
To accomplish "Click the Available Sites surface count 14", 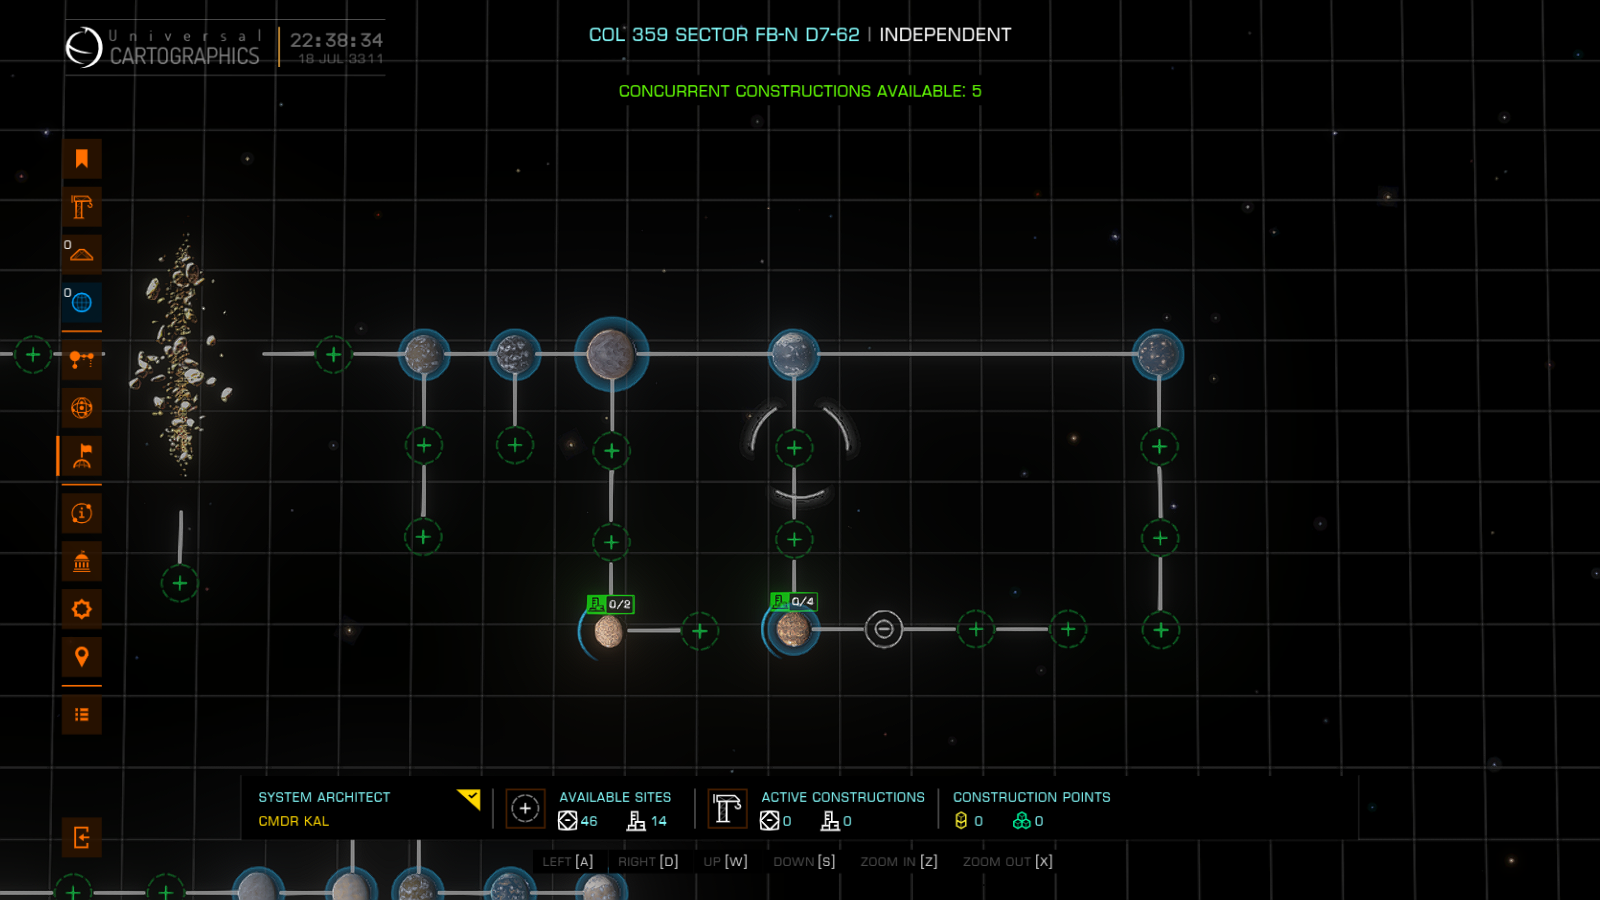I will point(647,821).
